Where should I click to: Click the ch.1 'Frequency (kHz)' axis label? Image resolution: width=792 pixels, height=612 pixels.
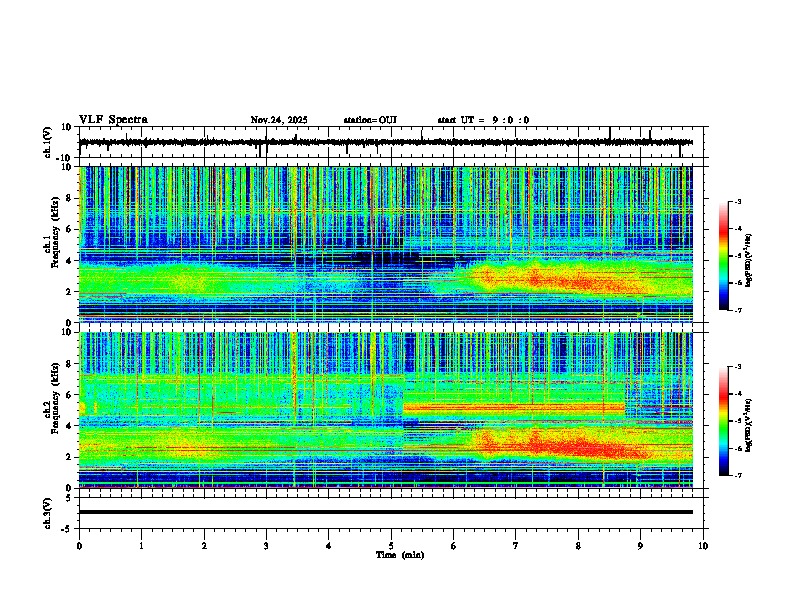click(56, 232)
